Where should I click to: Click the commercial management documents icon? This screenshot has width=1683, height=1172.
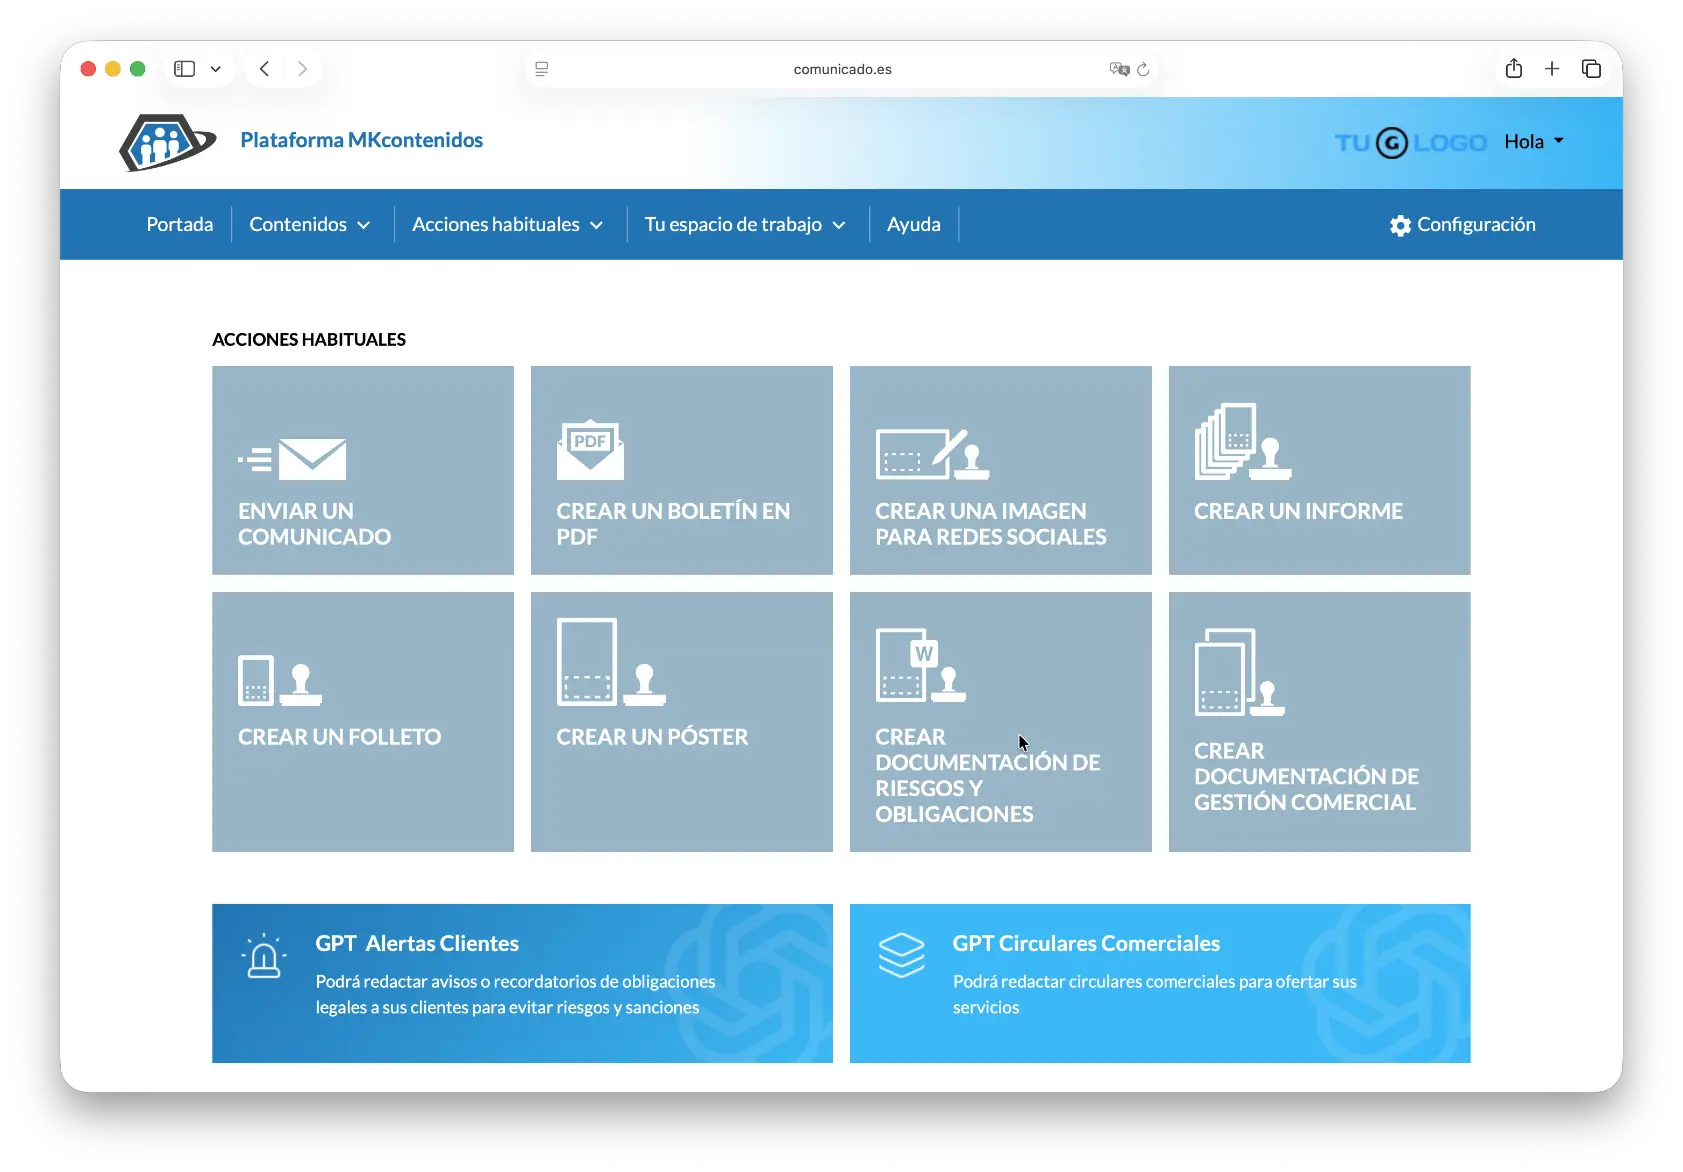(1238, 672)
